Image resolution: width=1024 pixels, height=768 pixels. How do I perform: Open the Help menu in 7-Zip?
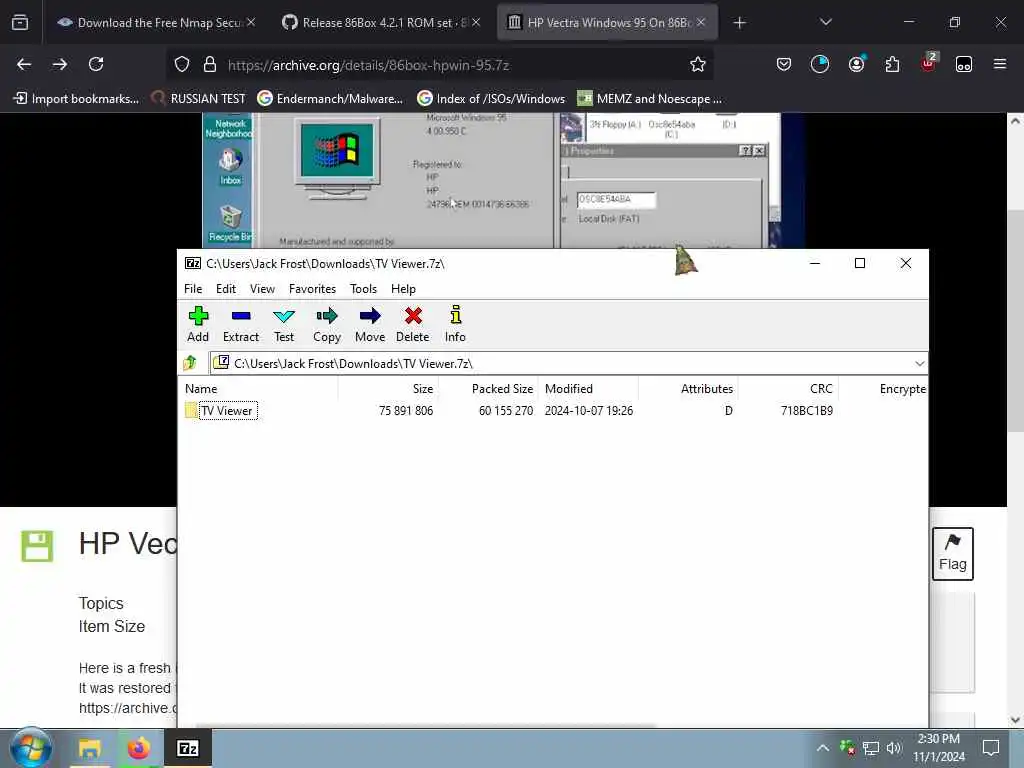click(403, 289)
